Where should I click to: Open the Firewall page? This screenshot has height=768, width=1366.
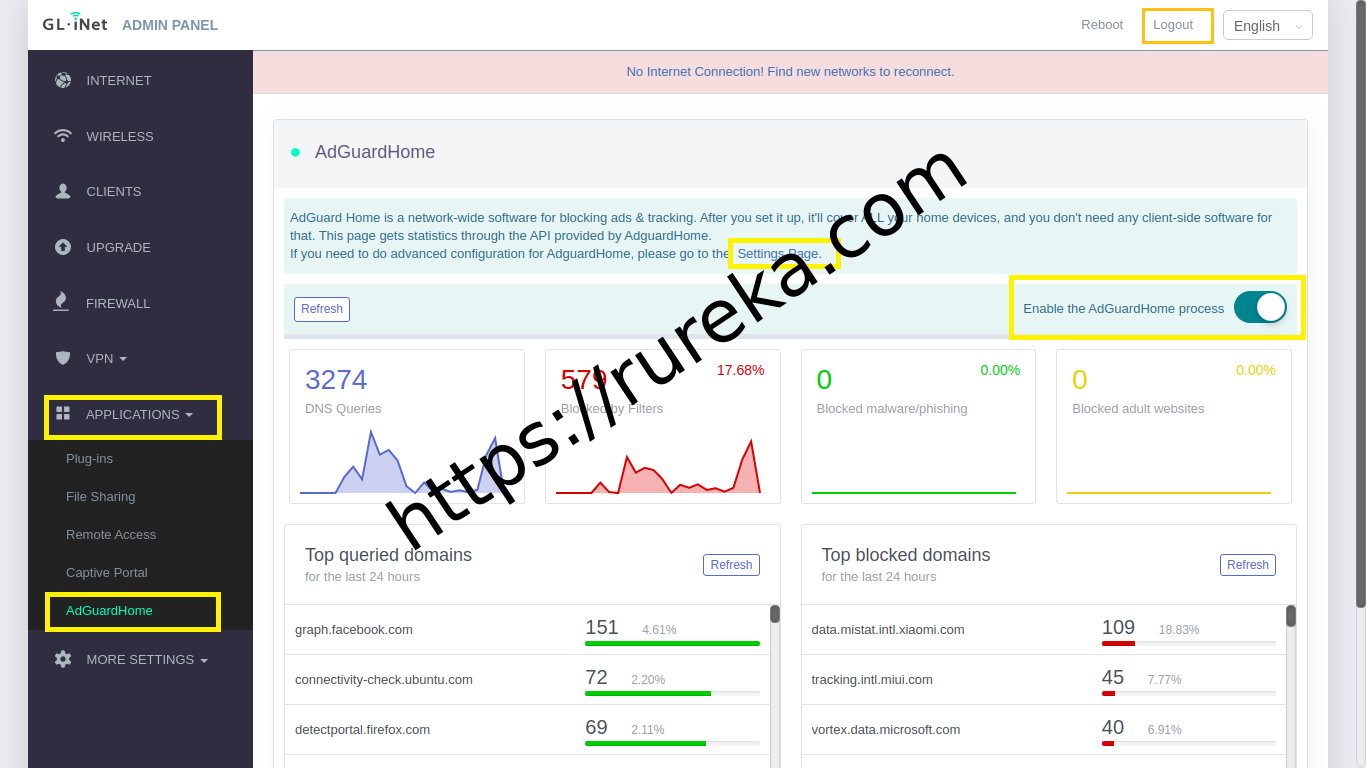click(118, 303)
